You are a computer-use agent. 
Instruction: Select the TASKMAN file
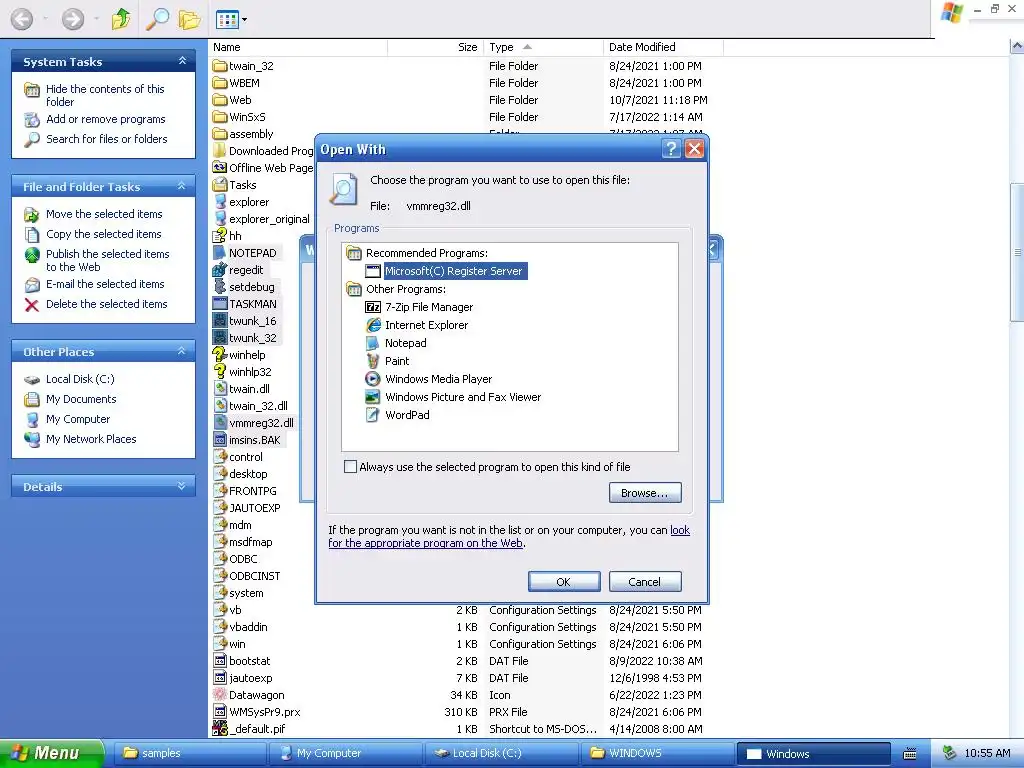pyautogui.click(x=252, y=304)
